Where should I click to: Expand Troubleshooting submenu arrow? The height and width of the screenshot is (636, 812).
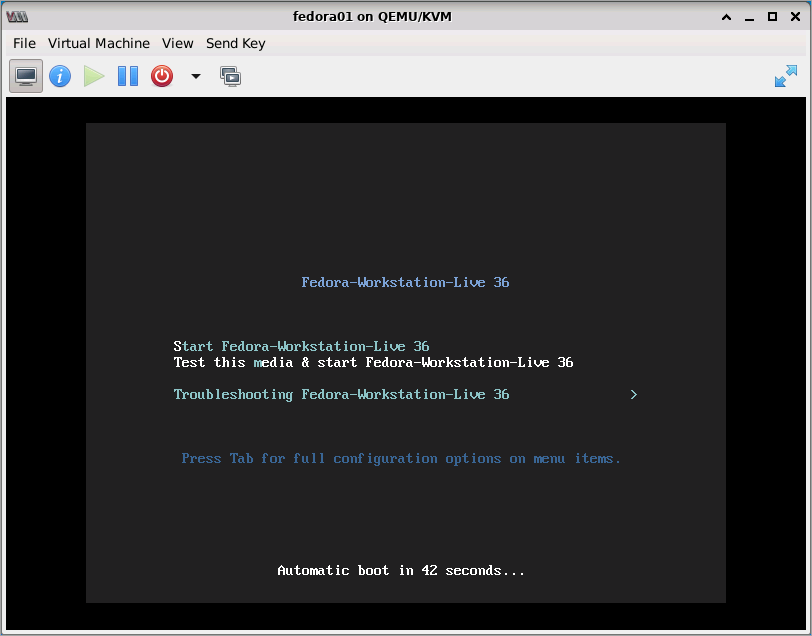(x=634, y=395)
